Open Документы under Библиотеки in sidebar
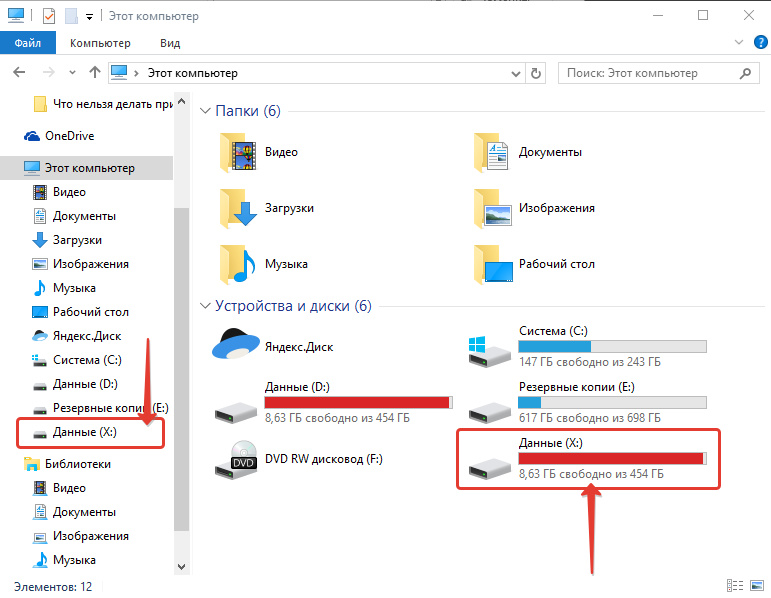Image resolution: width=771 pixels, height=598 pixels. 74,512
